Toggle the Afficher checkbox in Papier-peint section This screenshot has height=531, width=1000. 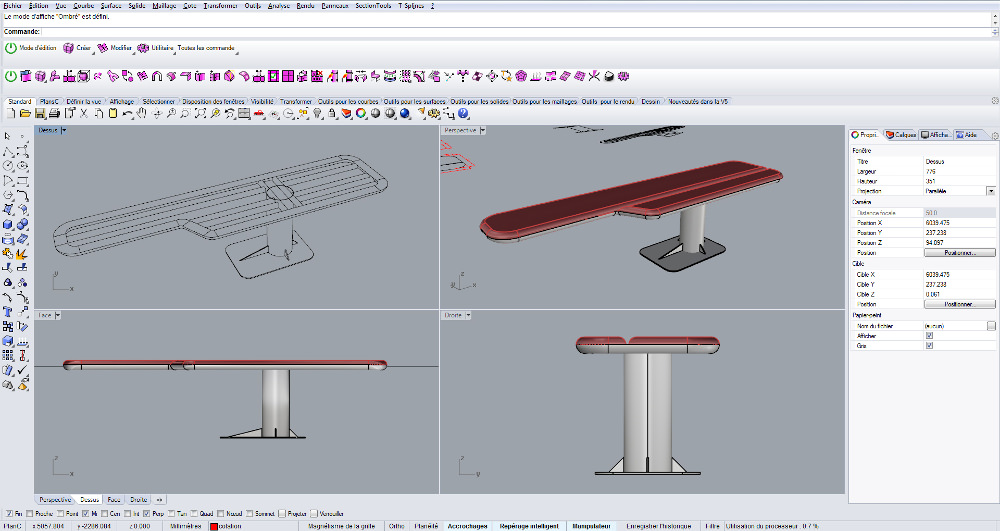coord(930,335)
